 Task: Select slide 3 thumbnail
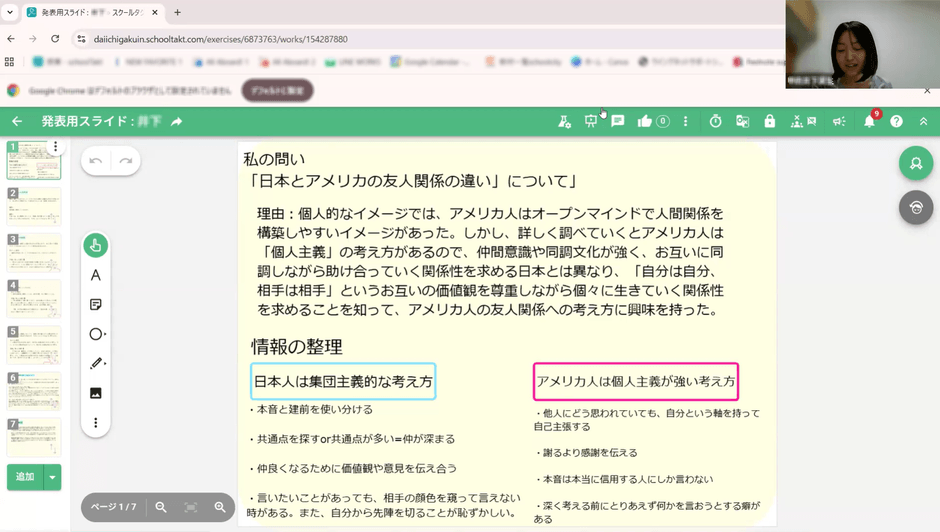pos(34,253)
